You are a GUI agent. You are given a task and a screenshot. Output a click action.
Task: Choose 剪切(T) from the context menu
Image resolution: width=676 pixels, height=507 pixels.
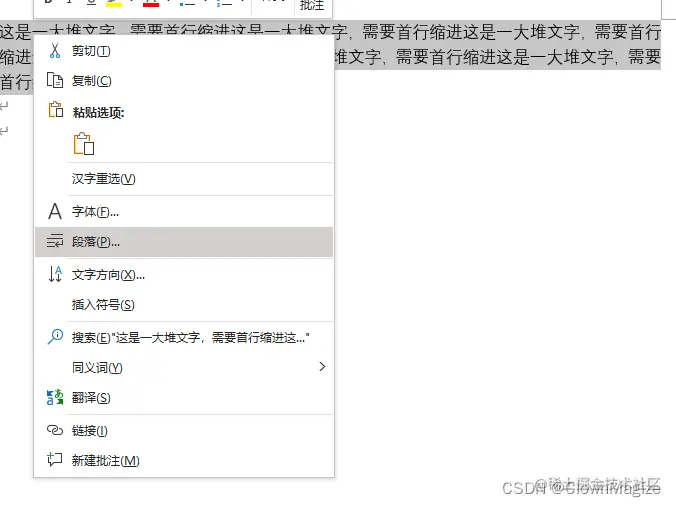pyautogui.click(x=184, y=51)
